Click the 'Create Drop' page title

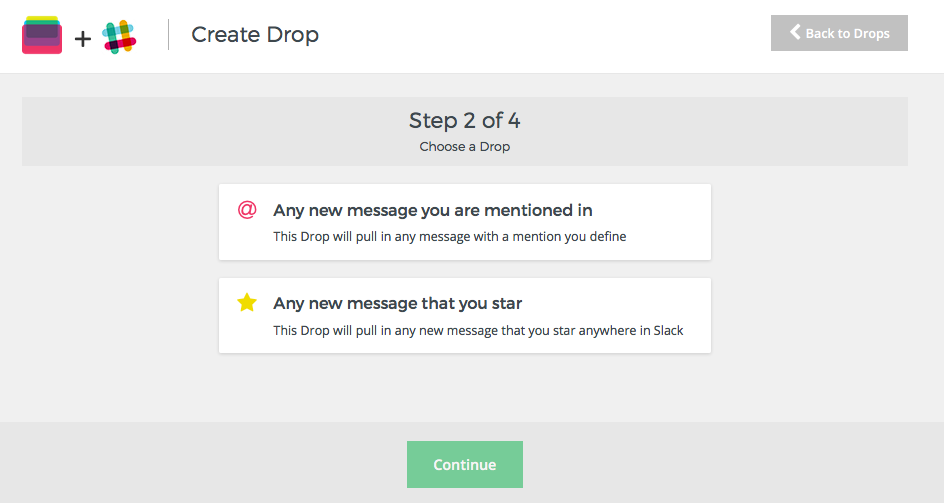point(255,34)
